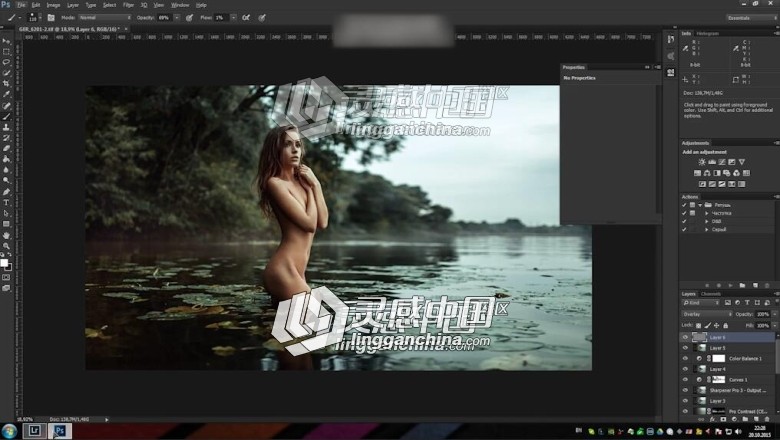Click Lock position icon in Layers
780x440 pixels.
tap(716, 325)
